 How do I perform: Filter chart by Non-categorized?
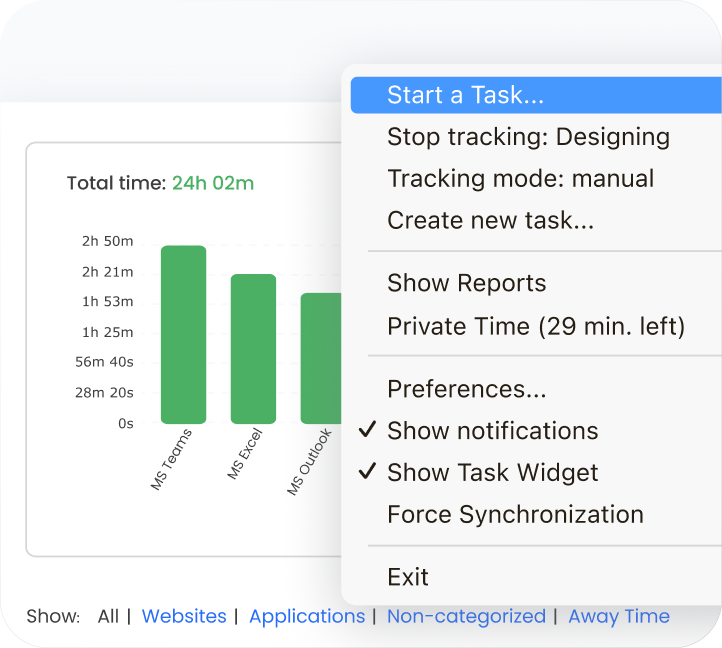[466, 616]
